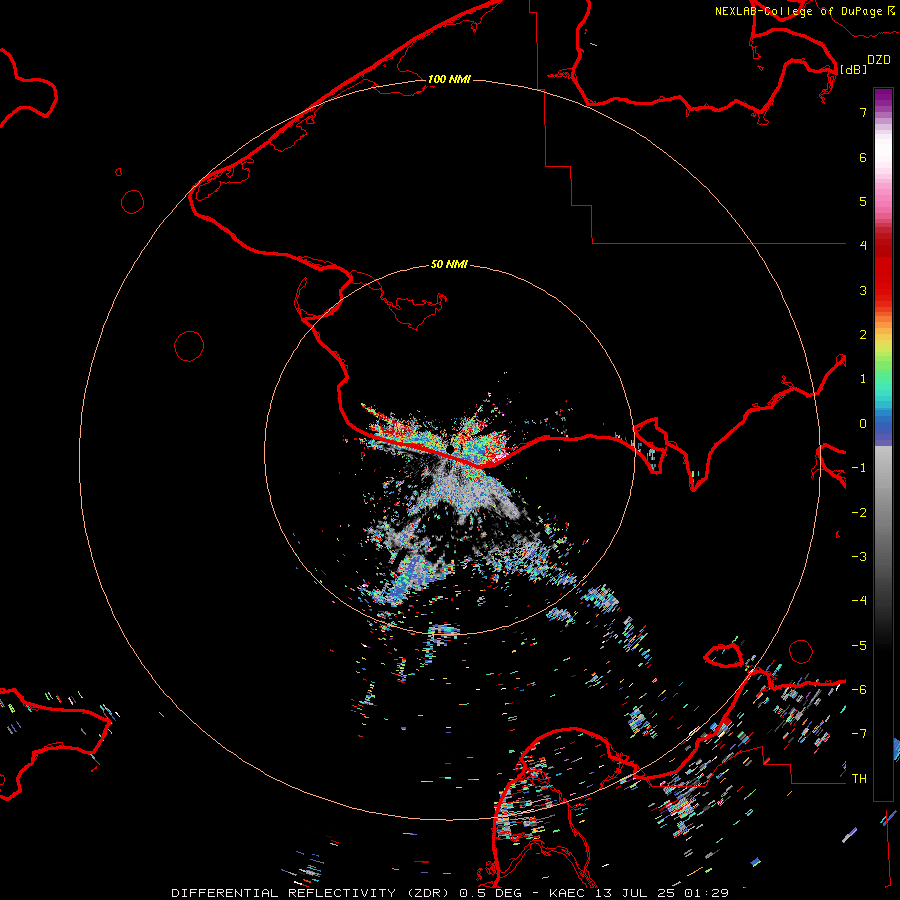Click the -3 value on the color scale
The image size is (900, 900).
pos(859,557)
